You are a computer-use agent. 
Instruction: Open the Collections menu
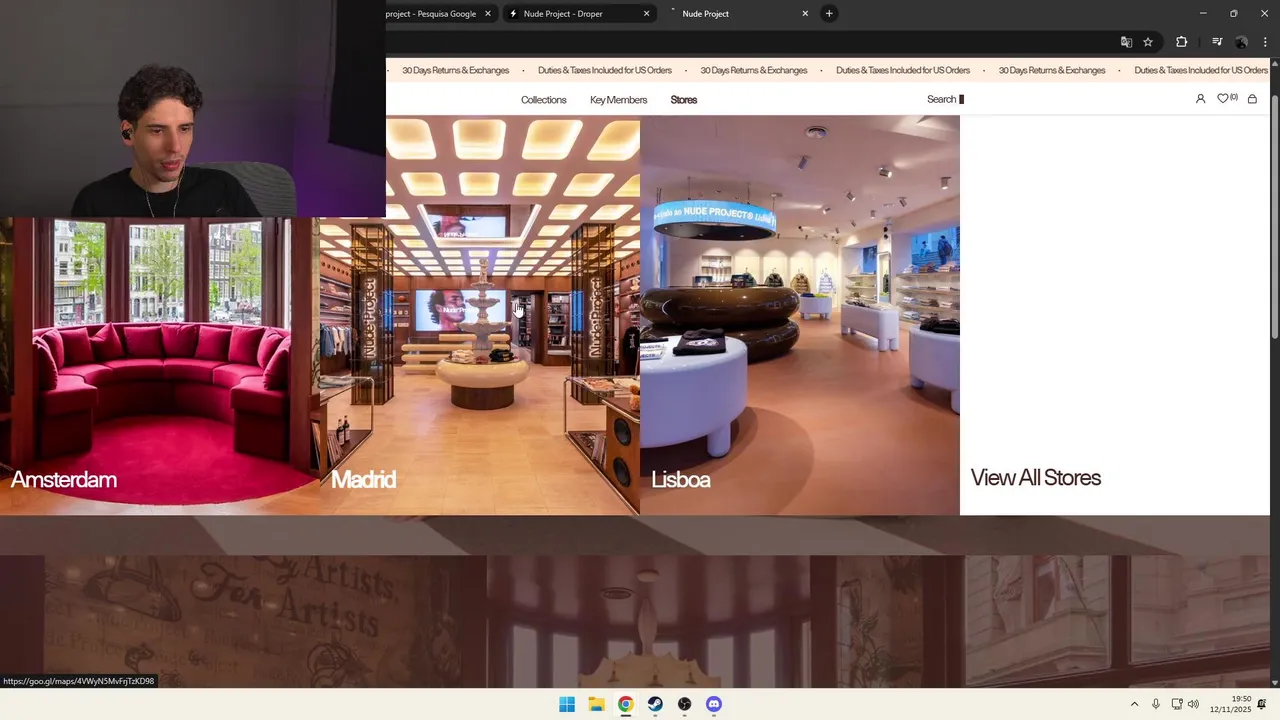pyautogui.click(x=543, y=100)
